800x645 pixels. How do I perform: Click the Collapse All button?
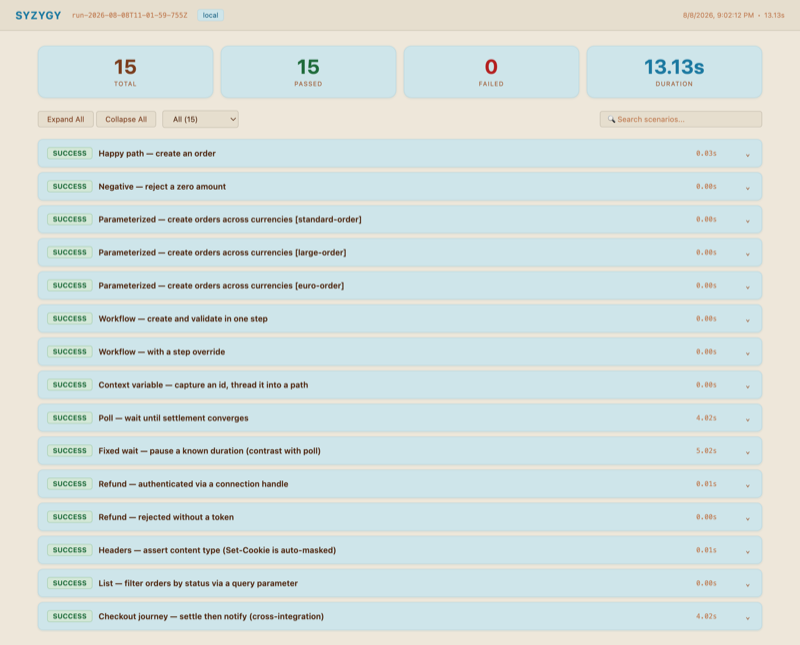point(126,119)
